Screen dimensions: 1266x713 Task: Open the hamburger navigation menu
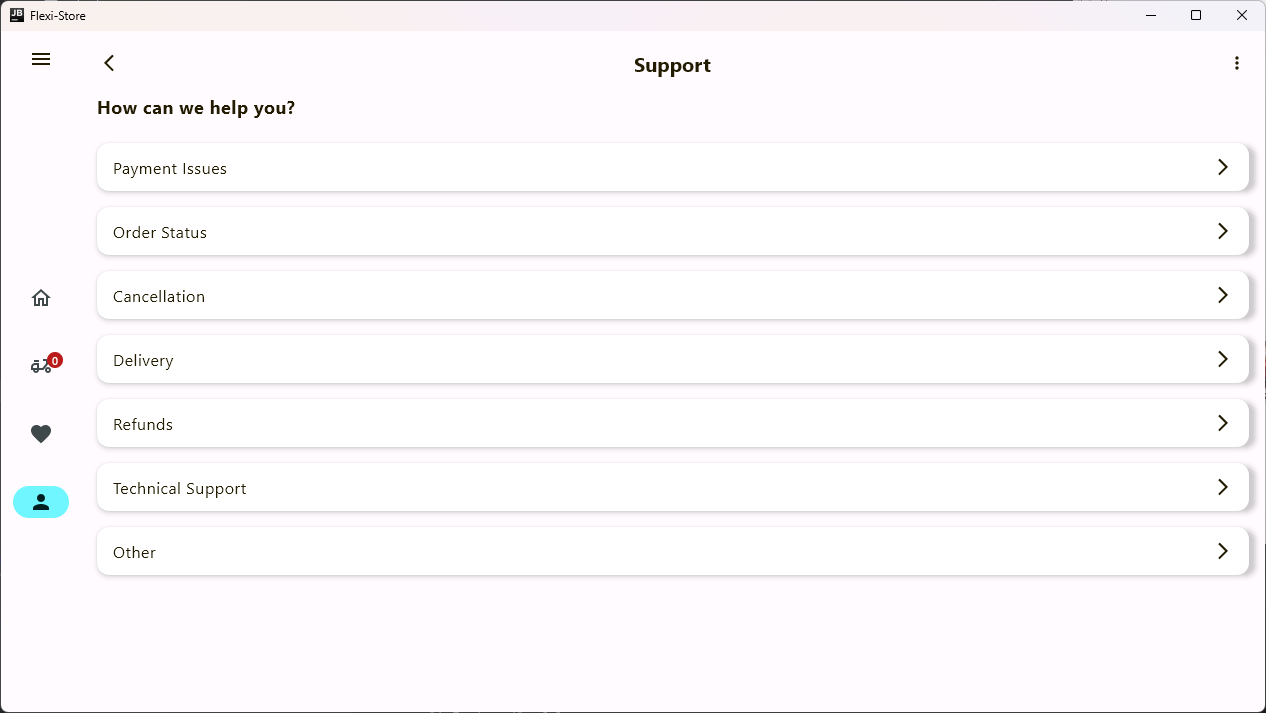[x=41, y=59]
